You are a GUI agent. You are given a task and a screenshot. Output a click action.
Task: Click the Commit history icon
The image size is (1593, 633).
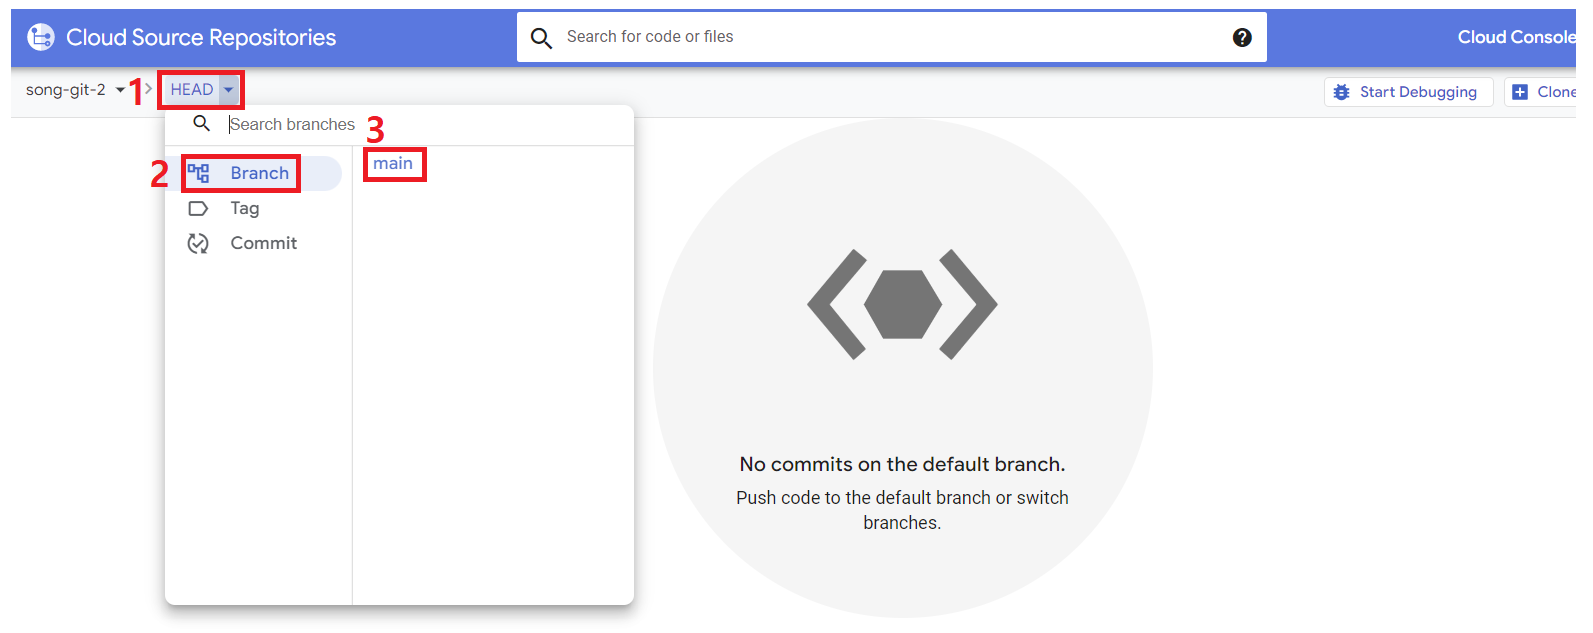click(x=198, y=243)
